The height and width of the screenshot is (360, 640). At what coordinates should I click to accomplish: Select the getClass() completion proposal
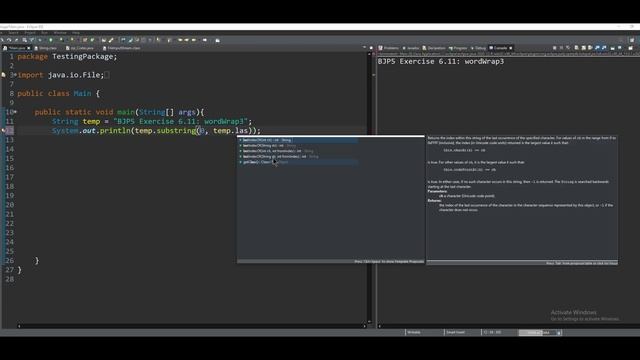click(x=298, y=162)
